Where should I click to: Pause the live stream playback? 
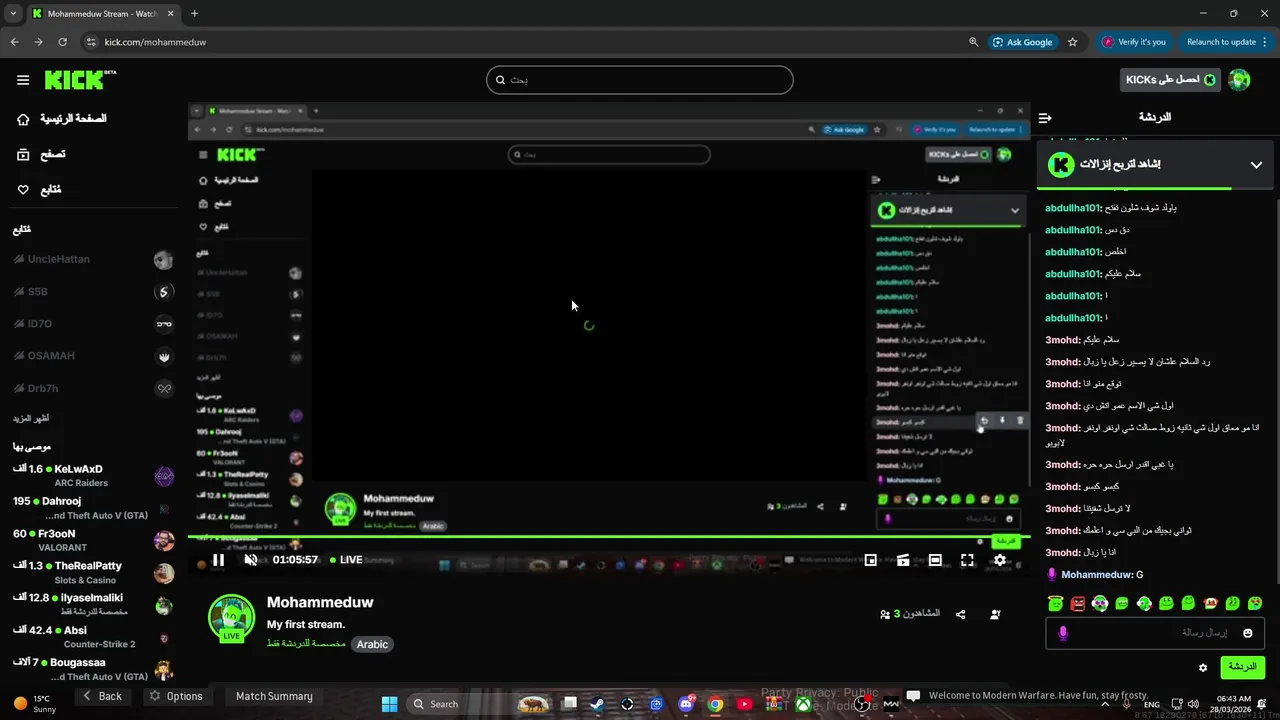click(x=218, y=560)
